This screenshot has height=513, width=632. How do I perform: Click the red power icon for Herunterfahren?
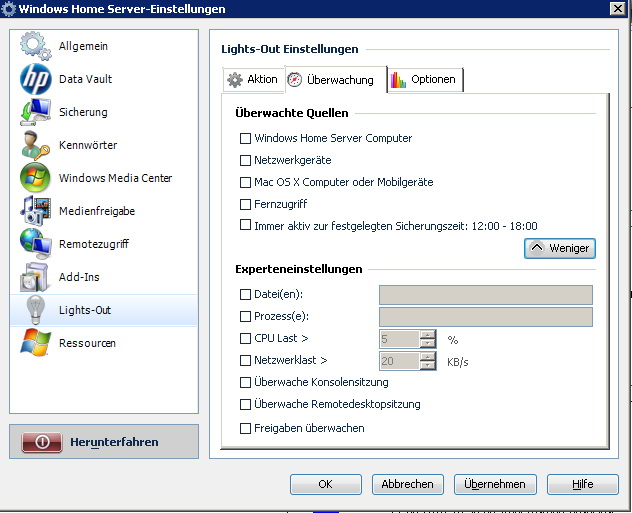coord(42,442)
